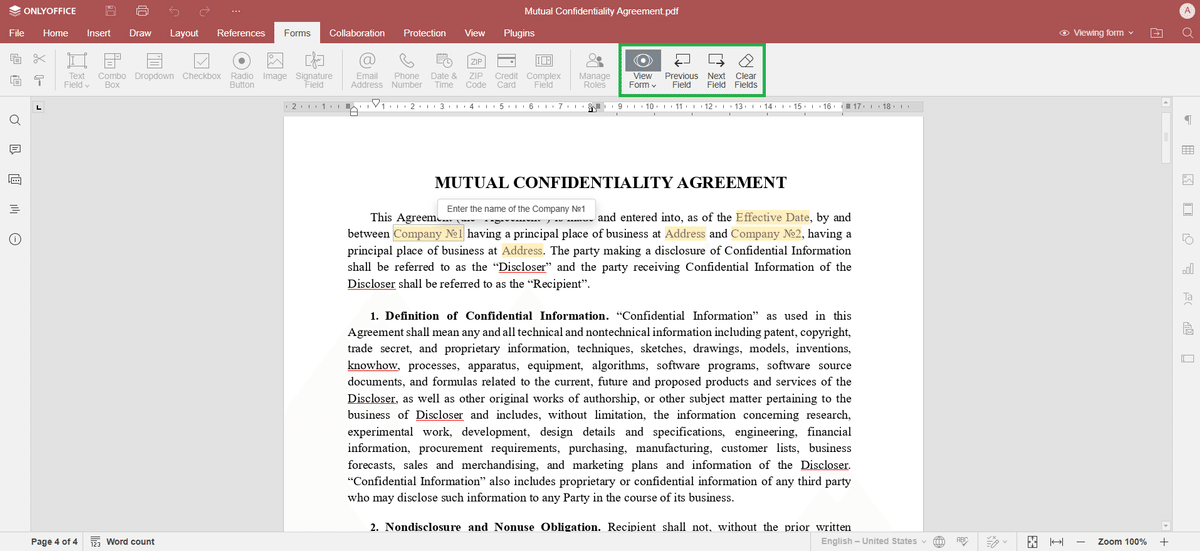Switch to the Home tab
1200x551 pixels.
tap(56, 33)
